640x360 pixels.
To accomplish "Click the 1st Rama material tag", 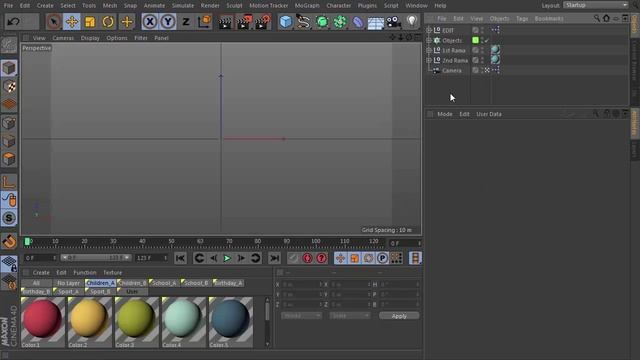I will (x=496, y=50).
